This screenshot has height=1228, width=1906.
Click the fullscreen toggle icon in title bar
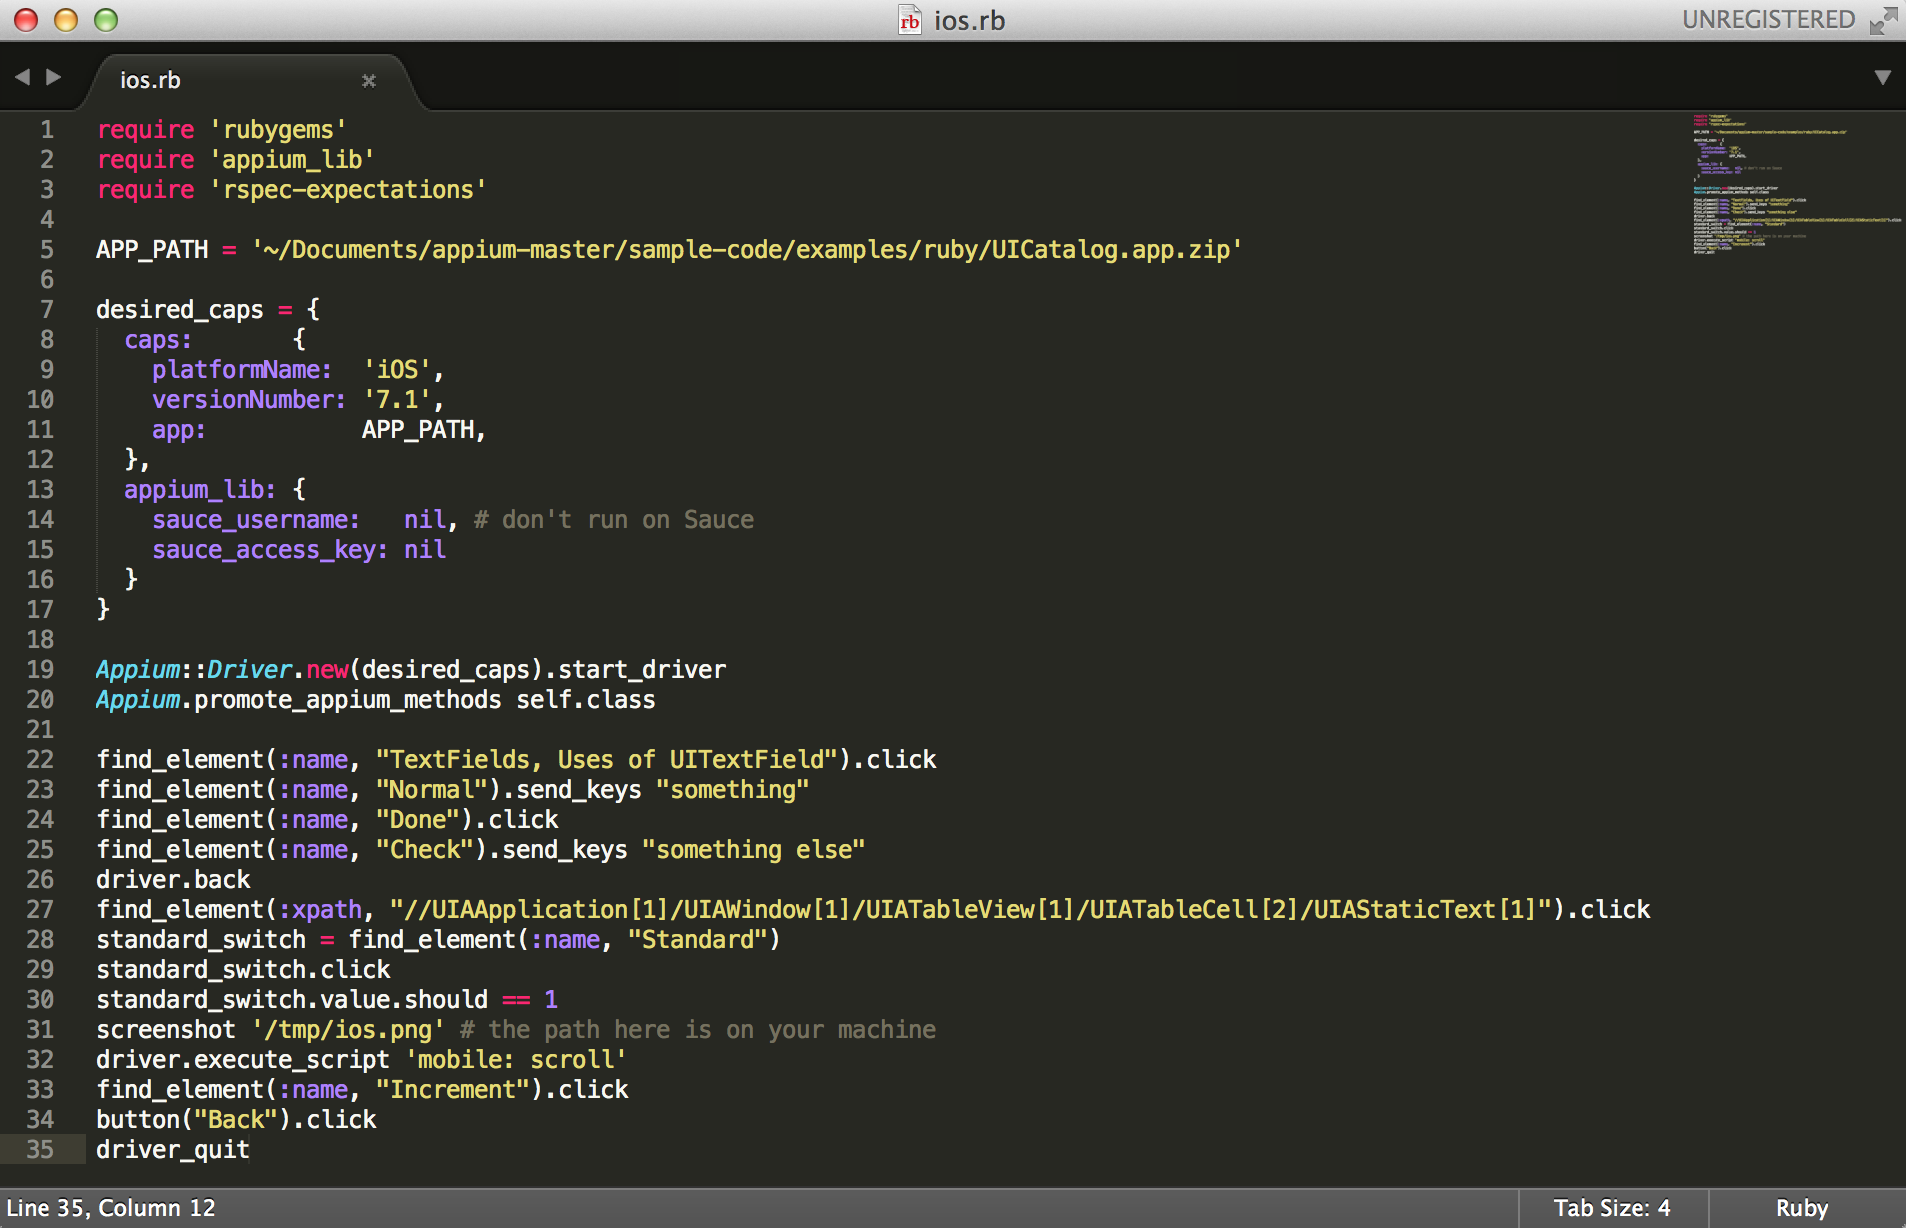tap(1883, 20)
